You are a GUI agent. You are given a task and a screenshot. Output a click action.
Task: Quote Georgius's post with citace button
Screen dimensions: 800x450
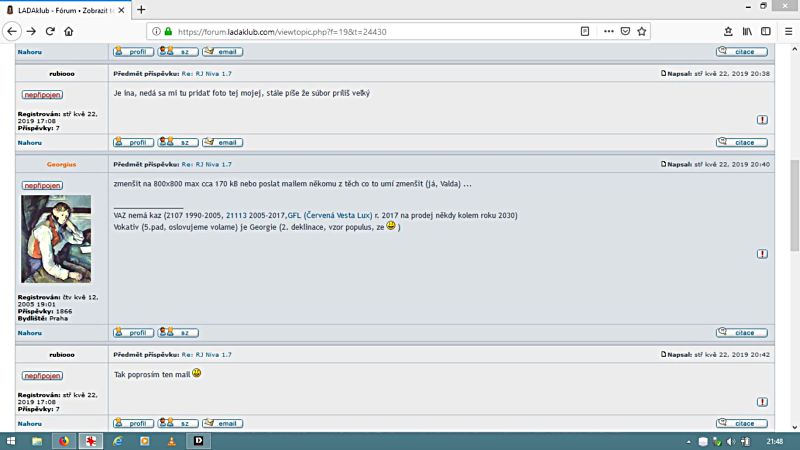tap(741, 333)
